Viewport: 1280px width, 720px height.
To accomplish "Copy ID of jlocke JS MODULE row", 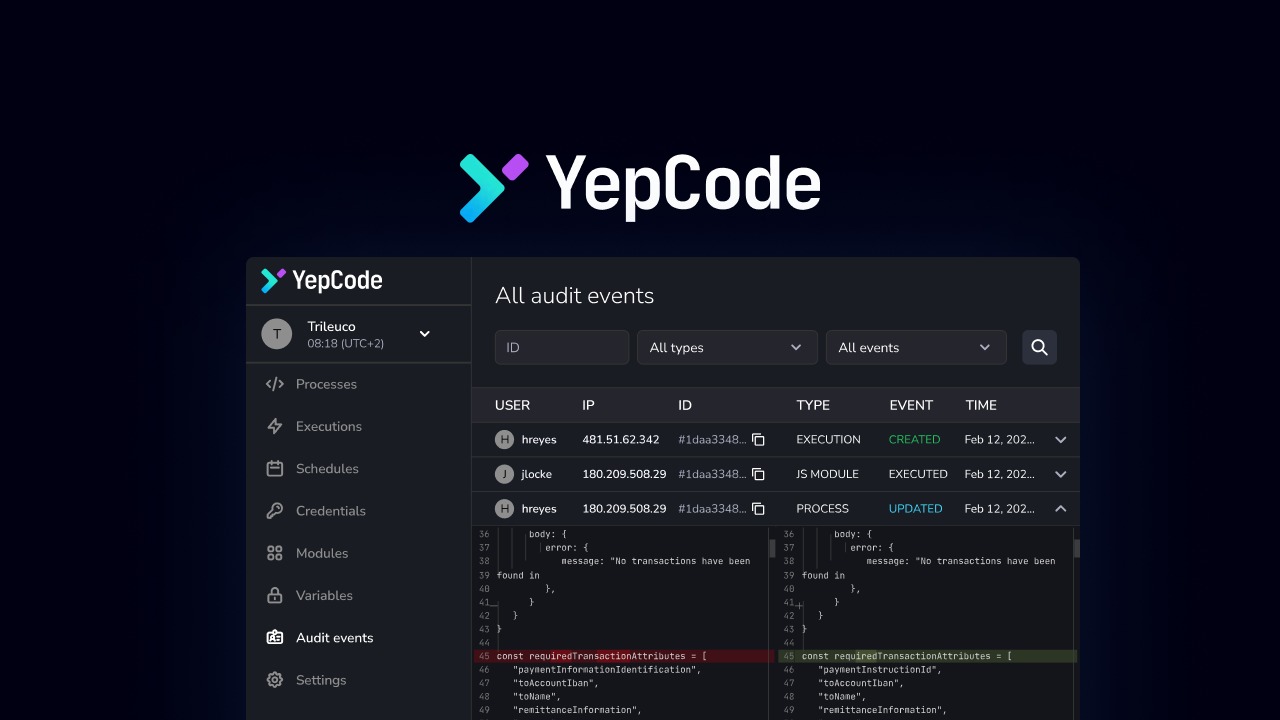I will click(x=758, y=474).
